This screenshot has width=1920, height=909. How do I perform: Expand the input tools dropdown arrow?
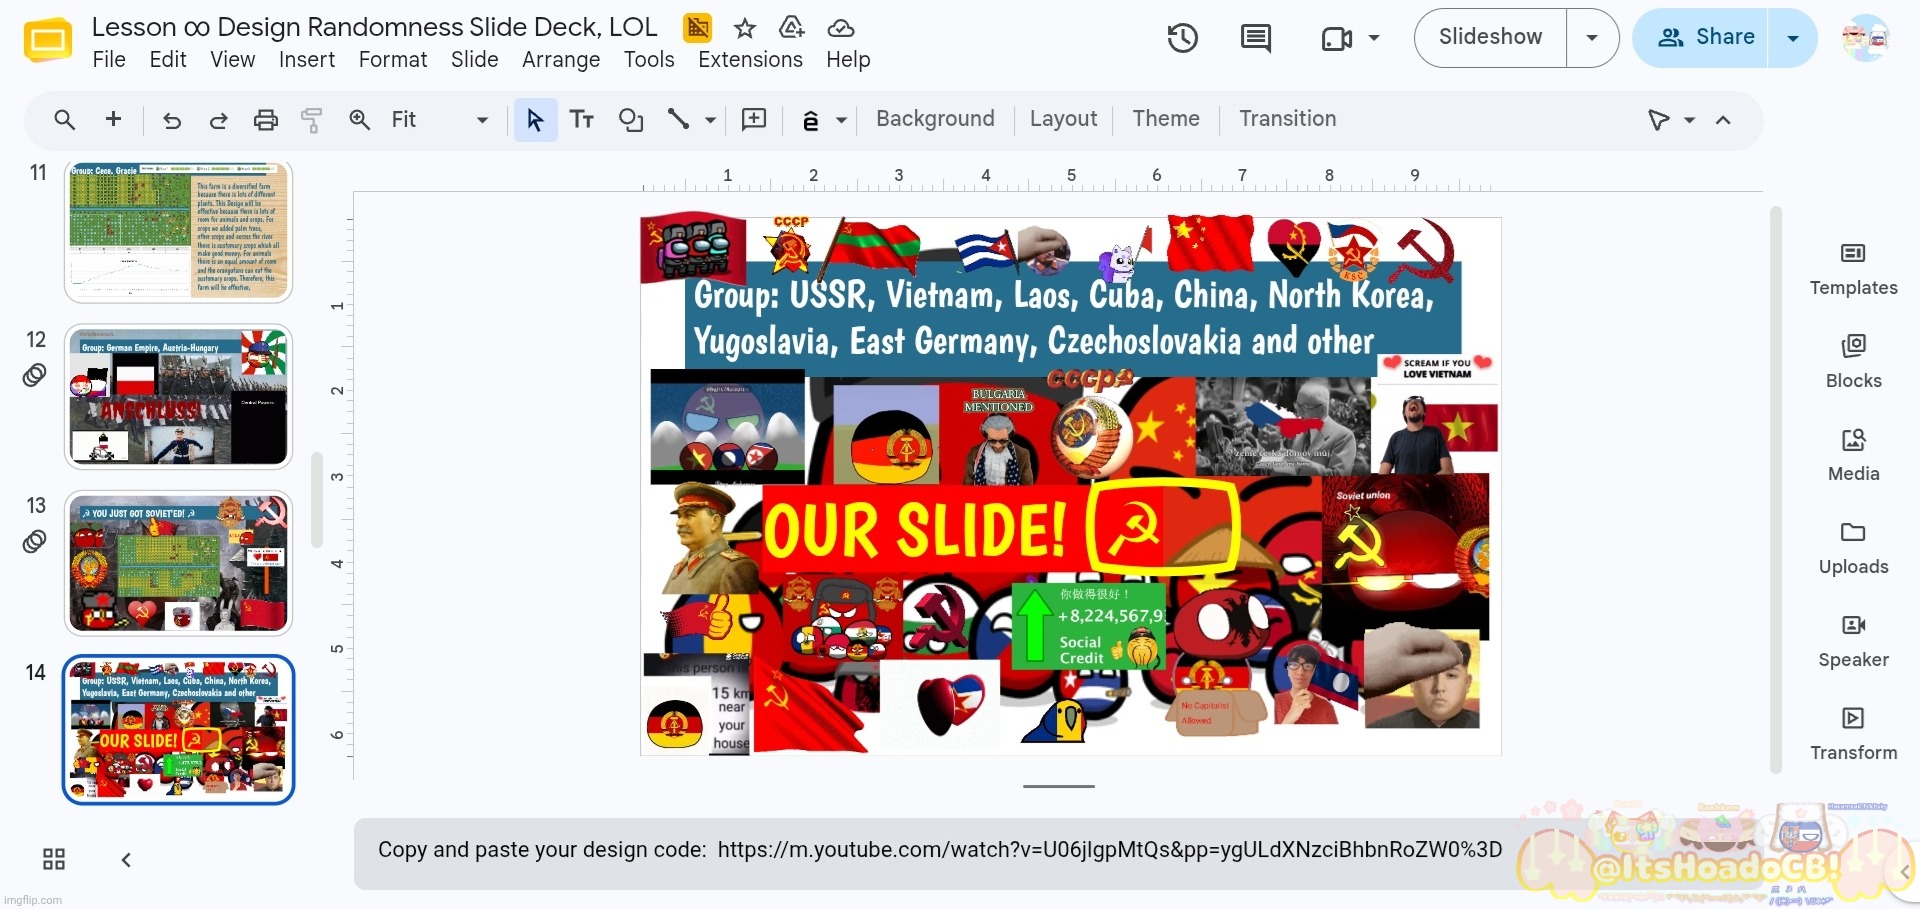coord(842,120)
